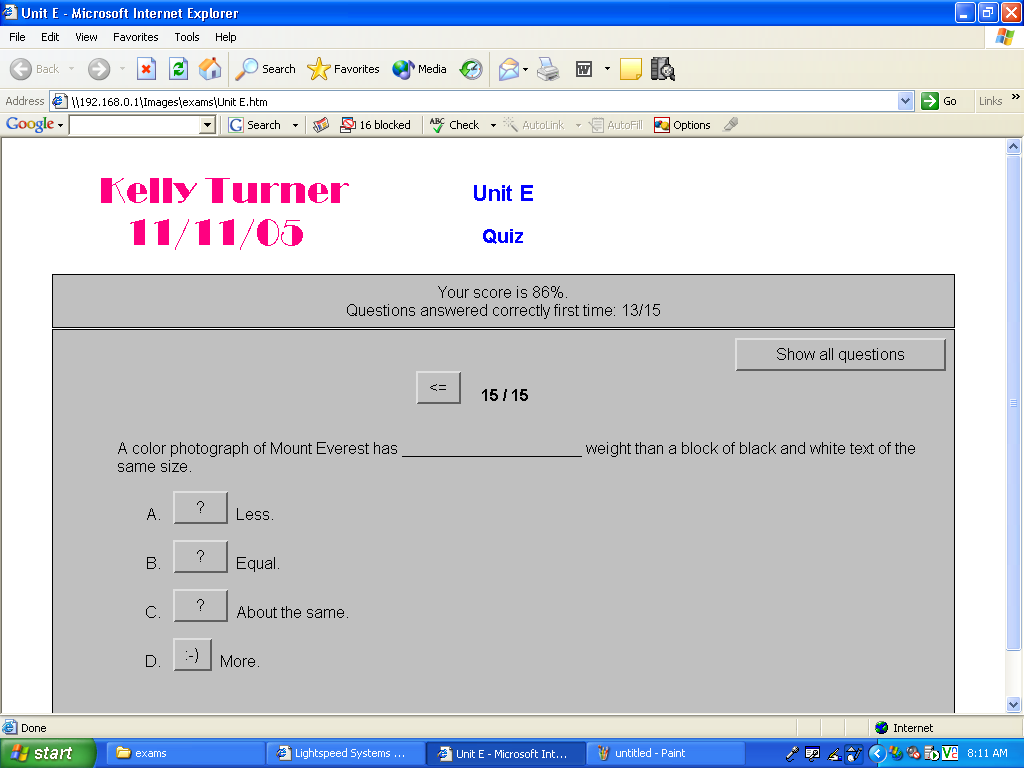This screenshot has width=1024, height=768.
Task: Select answer B button for Equal
Action: tap(200, 557)
